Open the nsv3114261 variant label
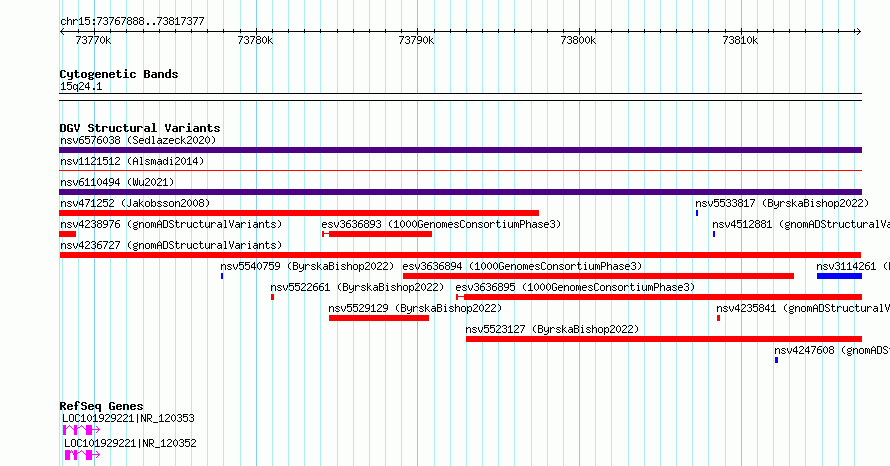 (x=853, y=266)
